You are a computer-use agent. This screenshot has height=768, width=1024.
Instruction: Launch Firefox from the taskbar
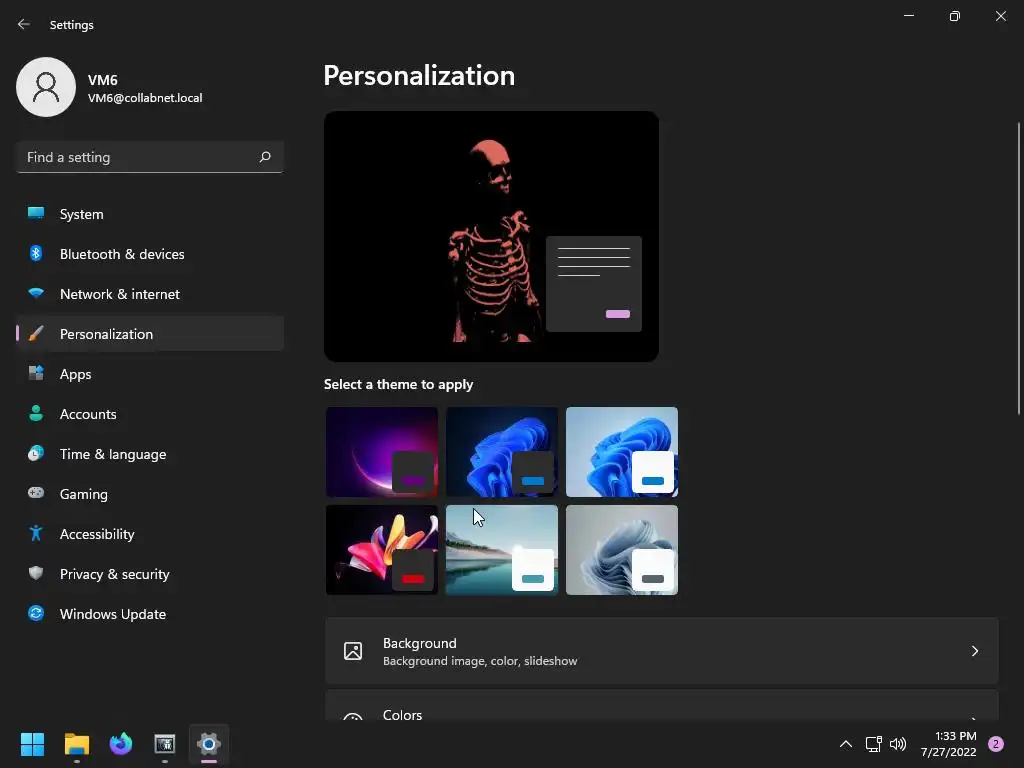[x=121, y=744]
